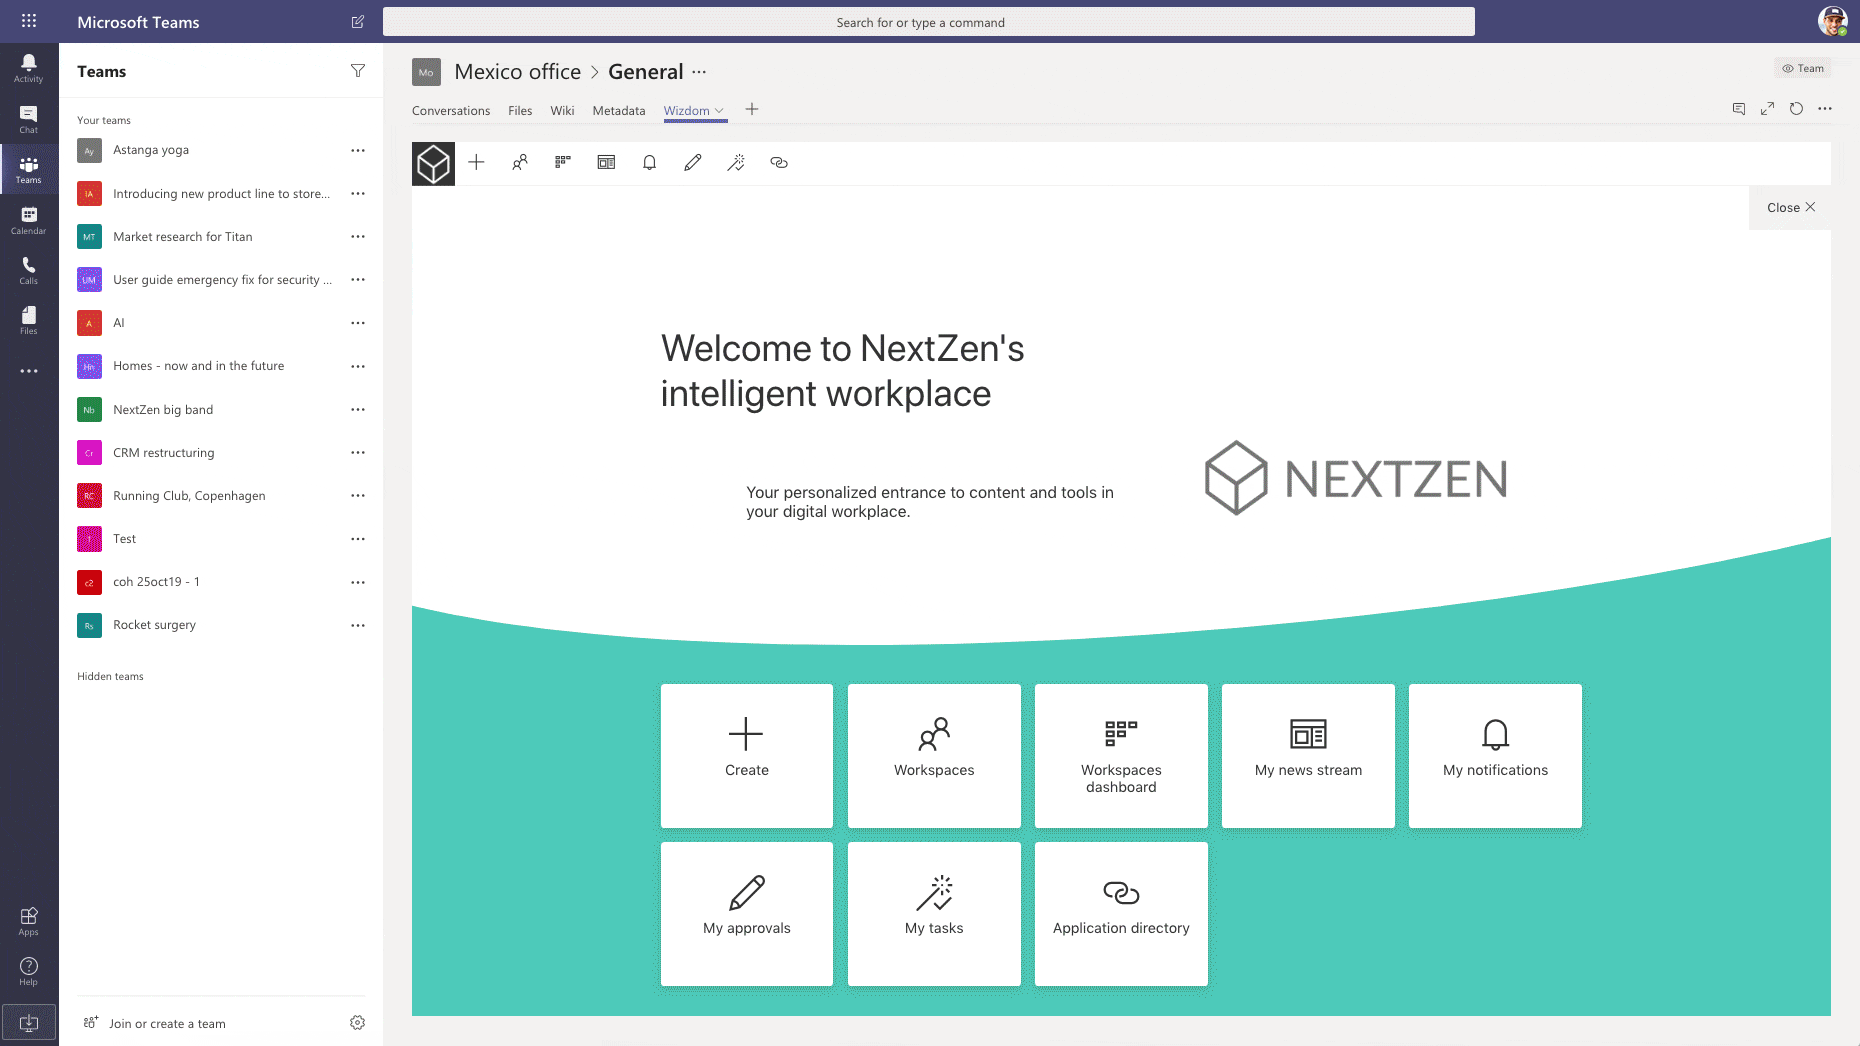Open Files in the left rail

coord(28,320)
